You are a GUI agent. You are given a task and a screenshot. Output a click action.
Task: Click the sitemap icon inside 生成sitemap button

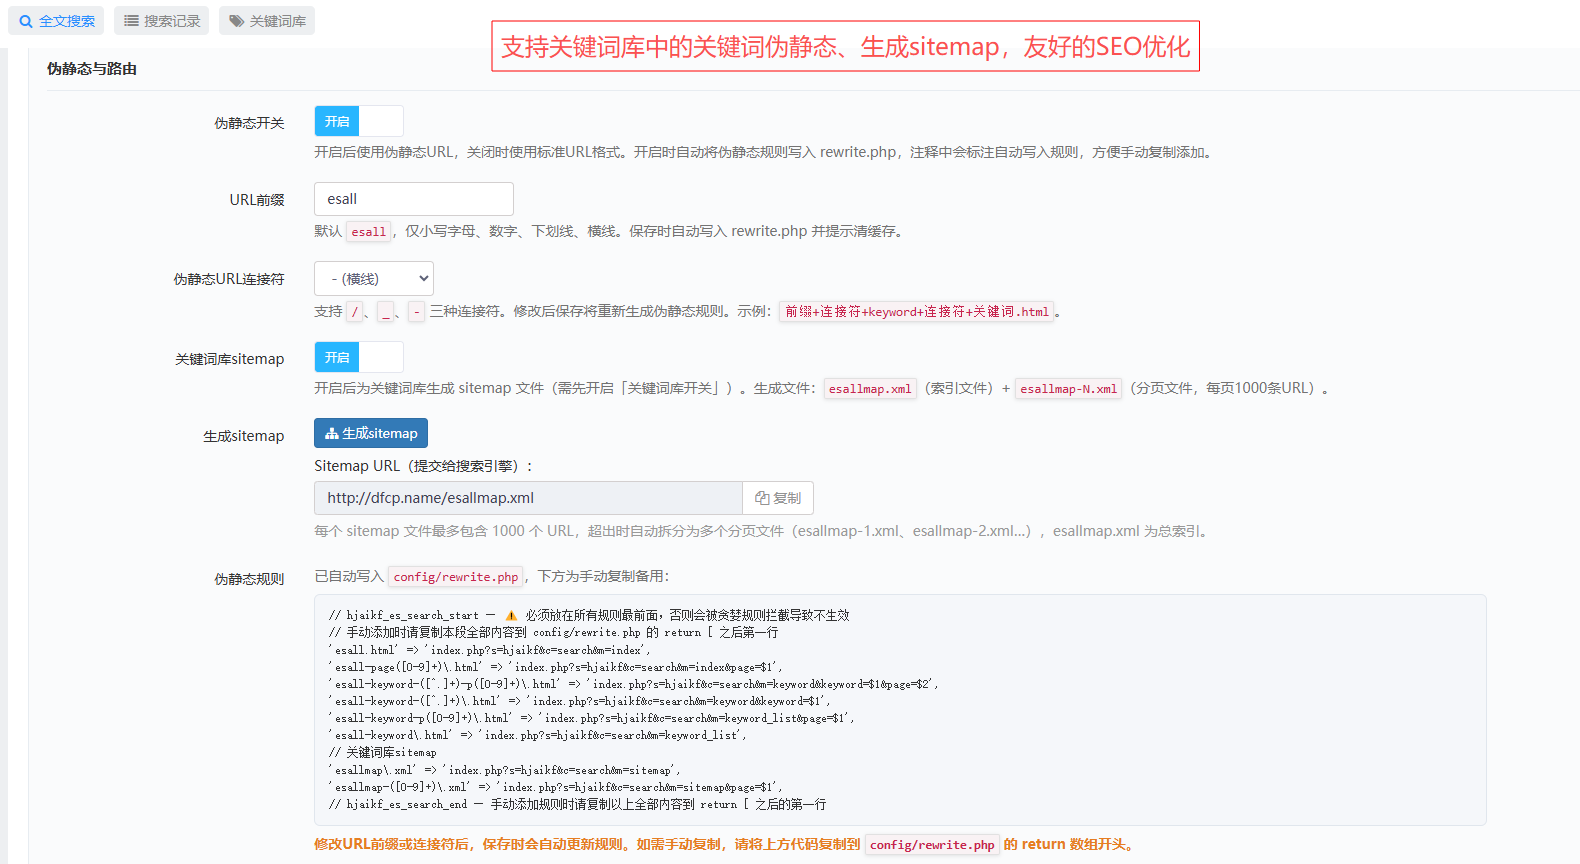332,433
